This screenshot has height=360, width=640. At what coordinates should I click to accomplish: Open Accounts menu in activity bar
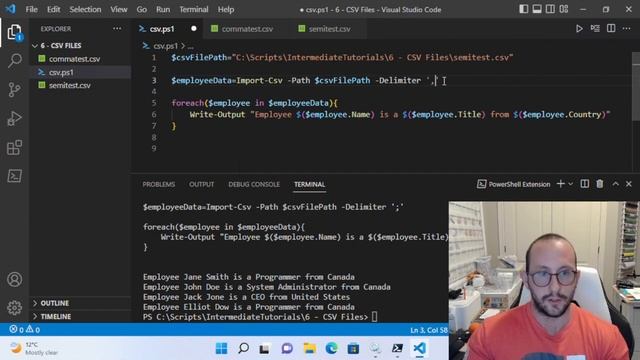pos(14,280)
